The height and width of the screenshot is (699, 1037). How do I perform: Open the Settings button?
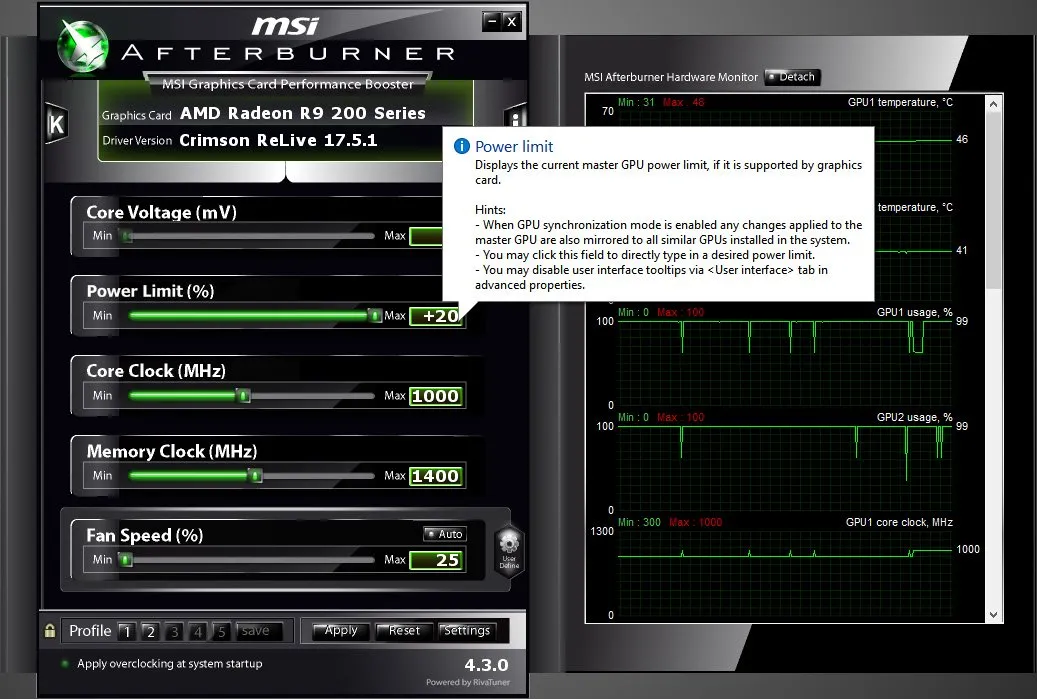point(467,631)
